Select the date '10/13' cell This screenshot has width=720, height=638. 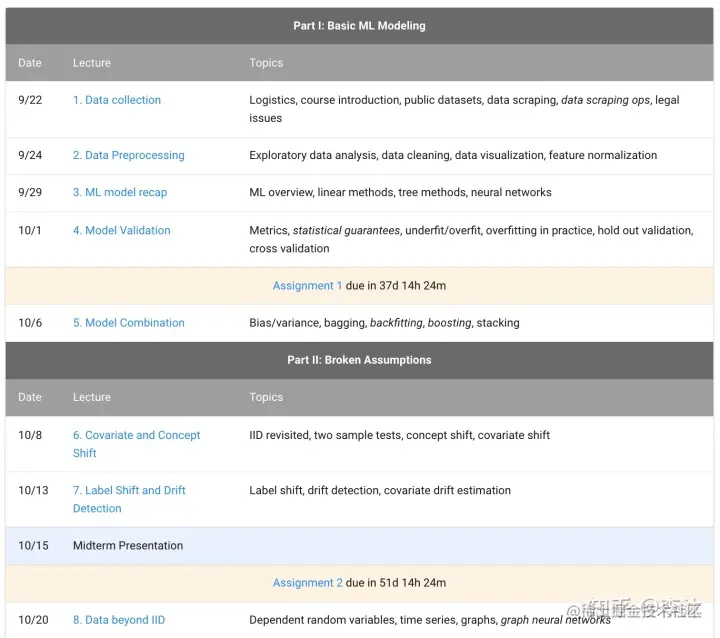click(33, 490)
